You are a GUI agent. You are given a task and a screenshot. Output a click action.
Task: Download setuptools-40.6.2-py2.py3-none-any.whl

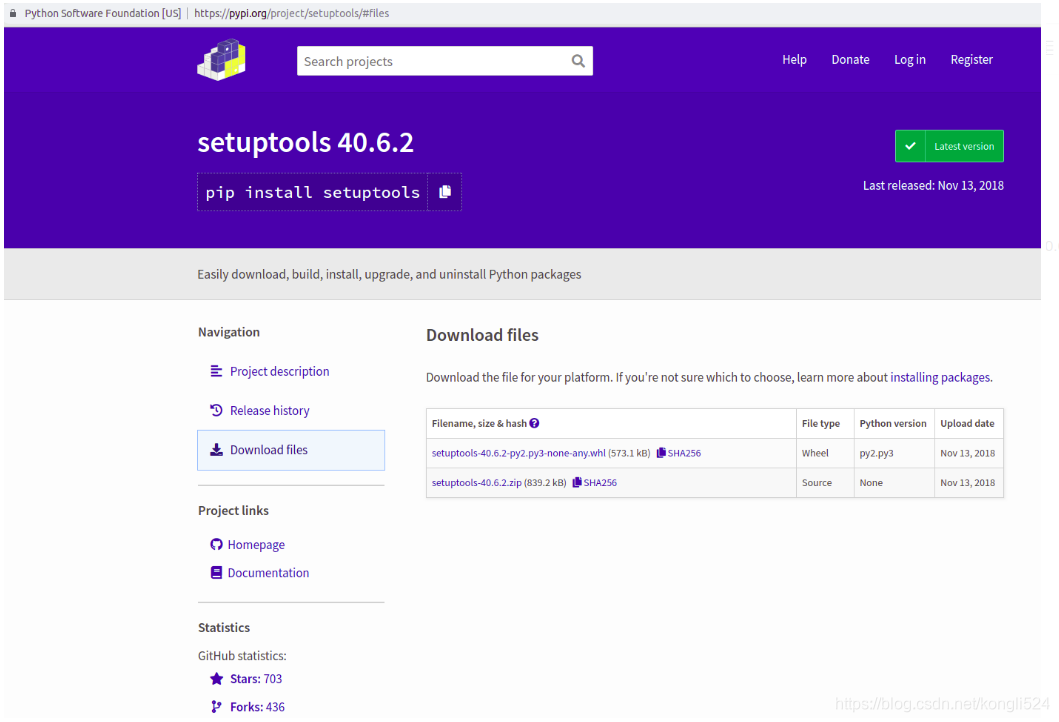tap(519, 453)
